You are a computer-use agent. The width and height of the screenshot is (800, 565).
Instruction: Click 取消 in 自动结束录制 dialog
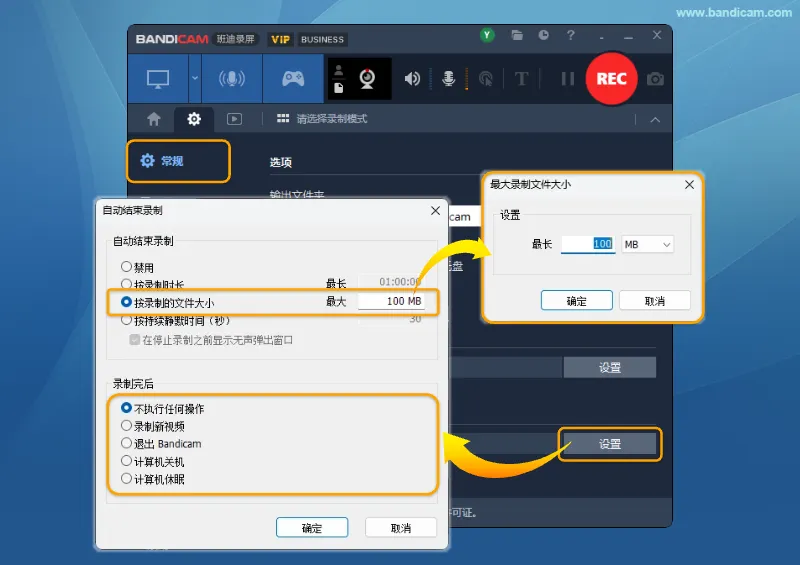[401, 528]
